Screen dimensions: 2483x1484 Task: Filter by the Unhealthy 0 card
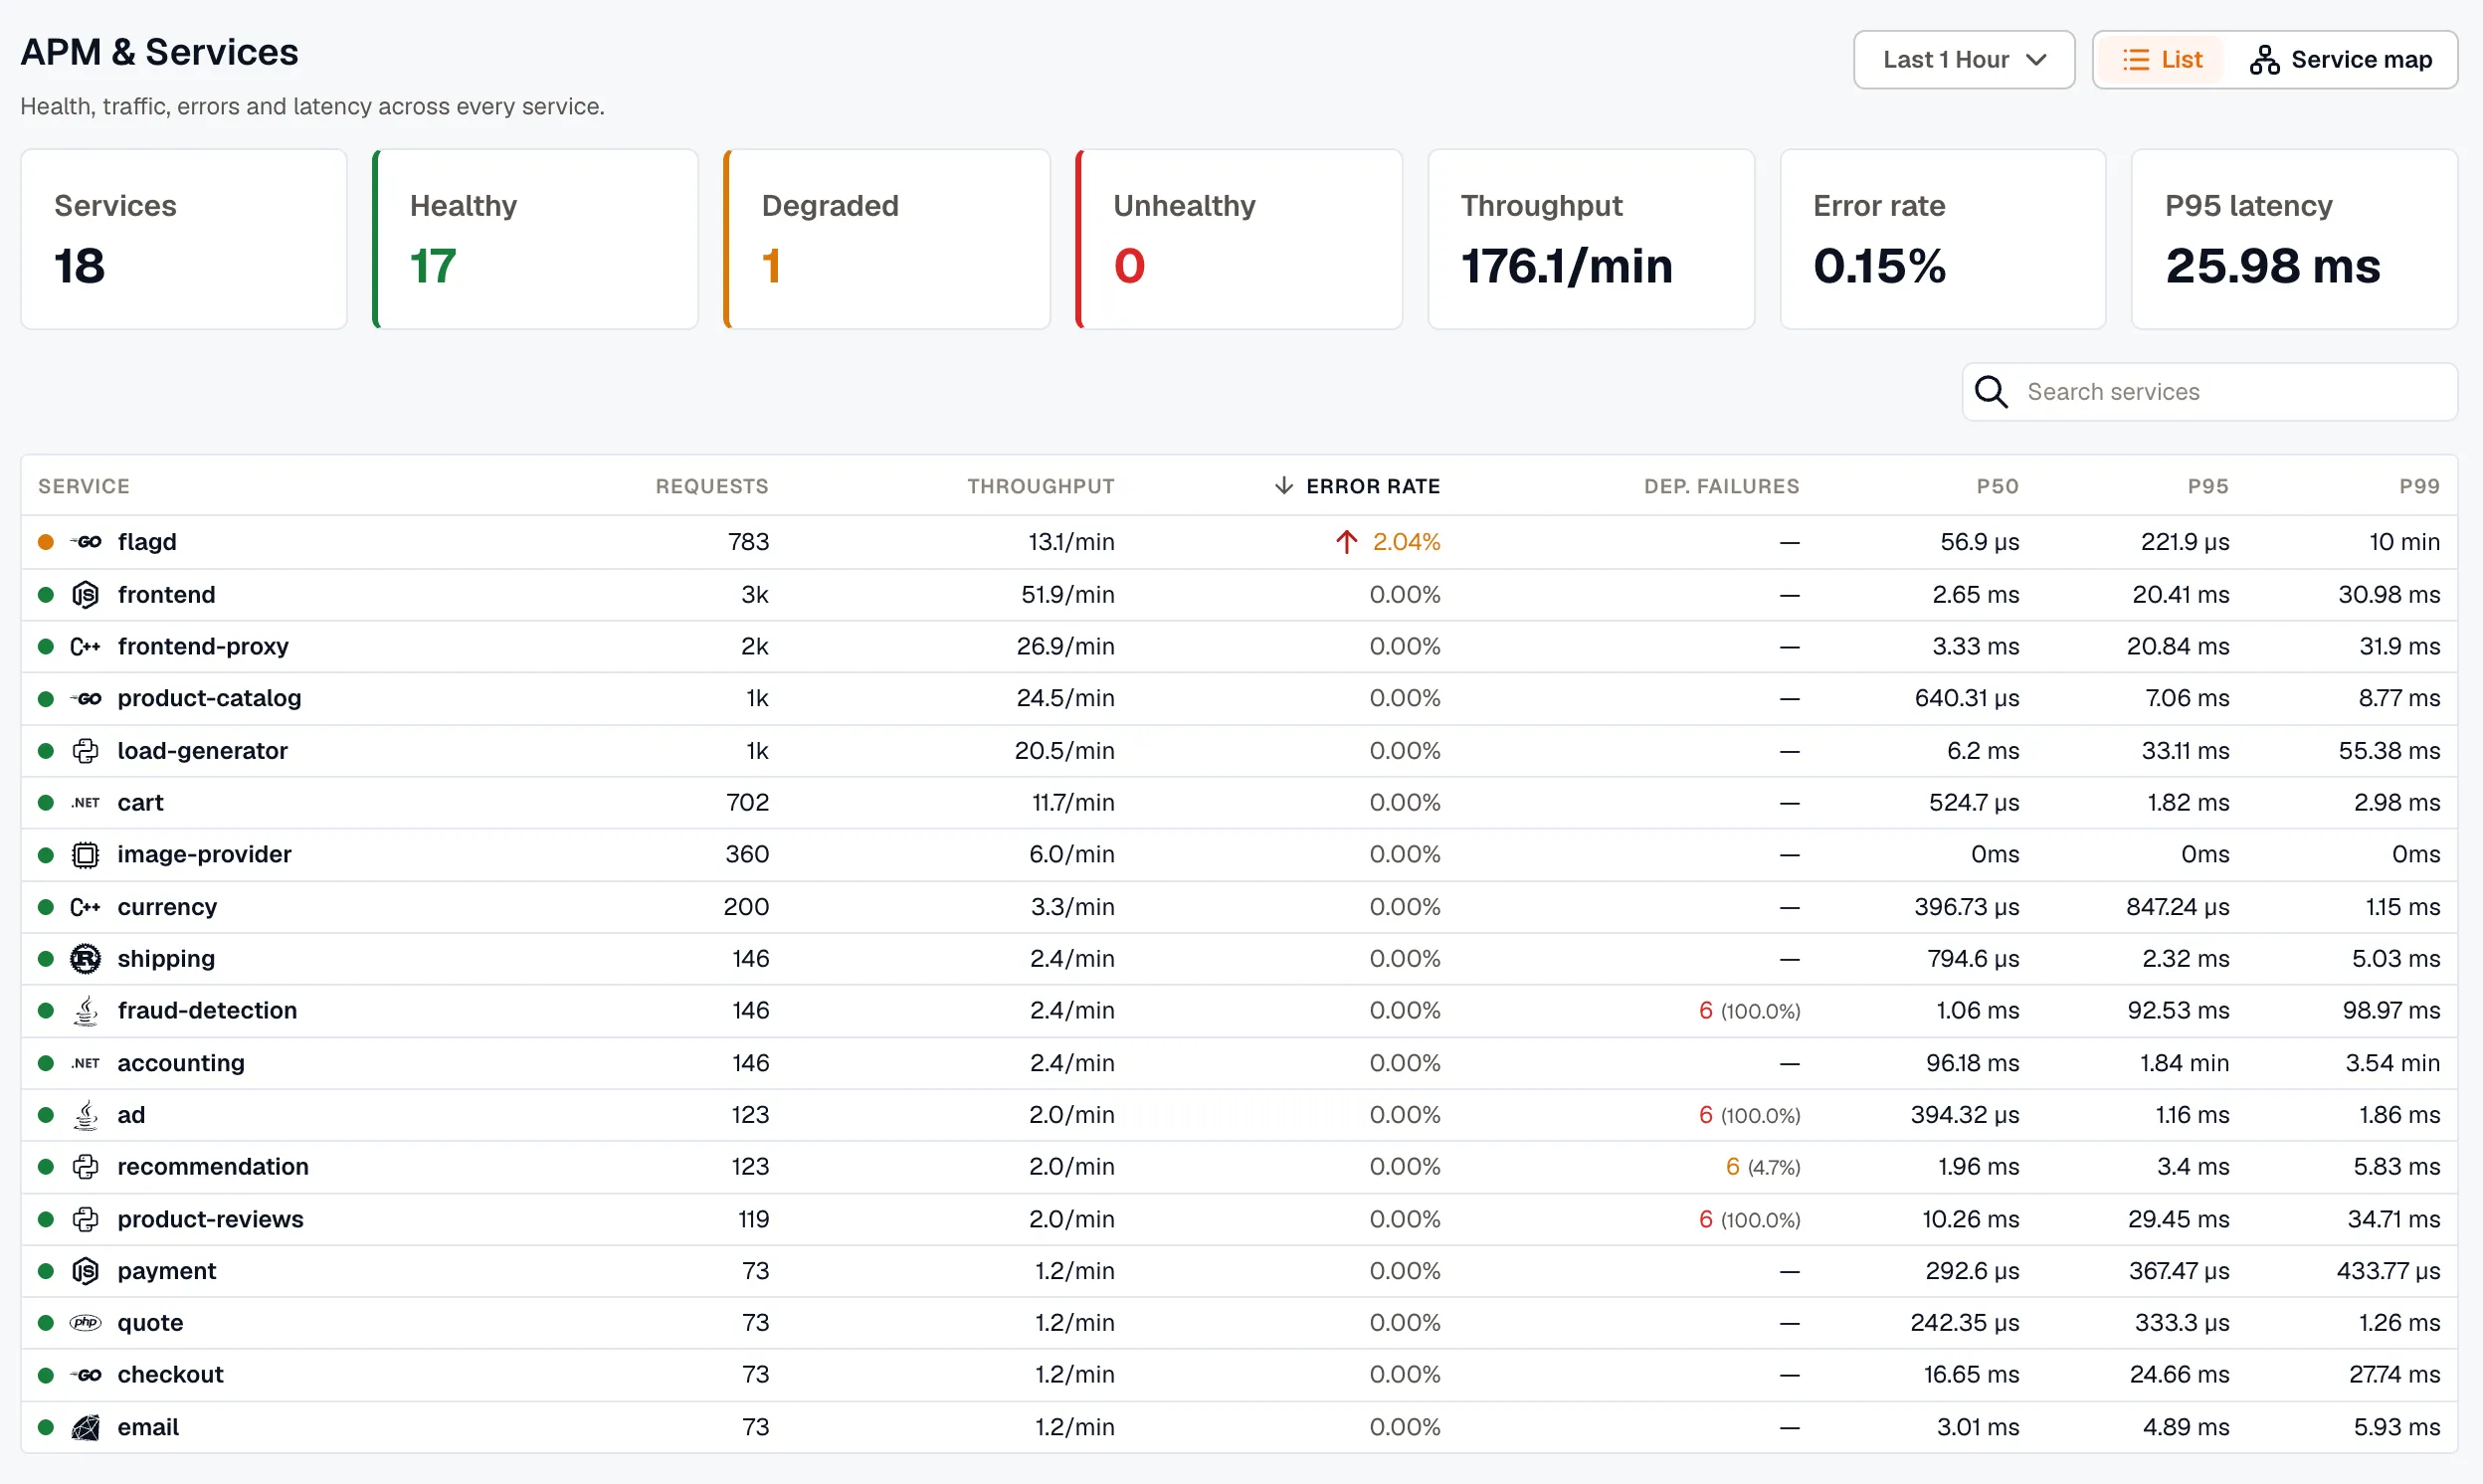tap(1239, 239)
